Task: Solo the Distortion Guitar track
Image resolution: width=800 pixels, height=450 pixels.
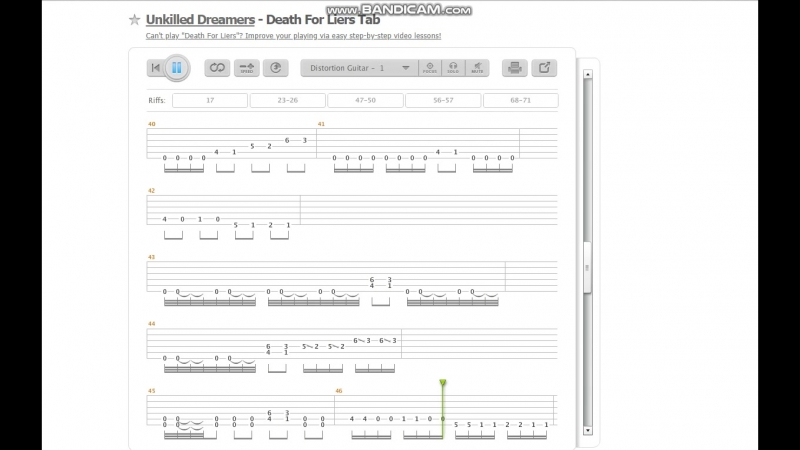Action: pyautogui.click(x=453, y=68)
